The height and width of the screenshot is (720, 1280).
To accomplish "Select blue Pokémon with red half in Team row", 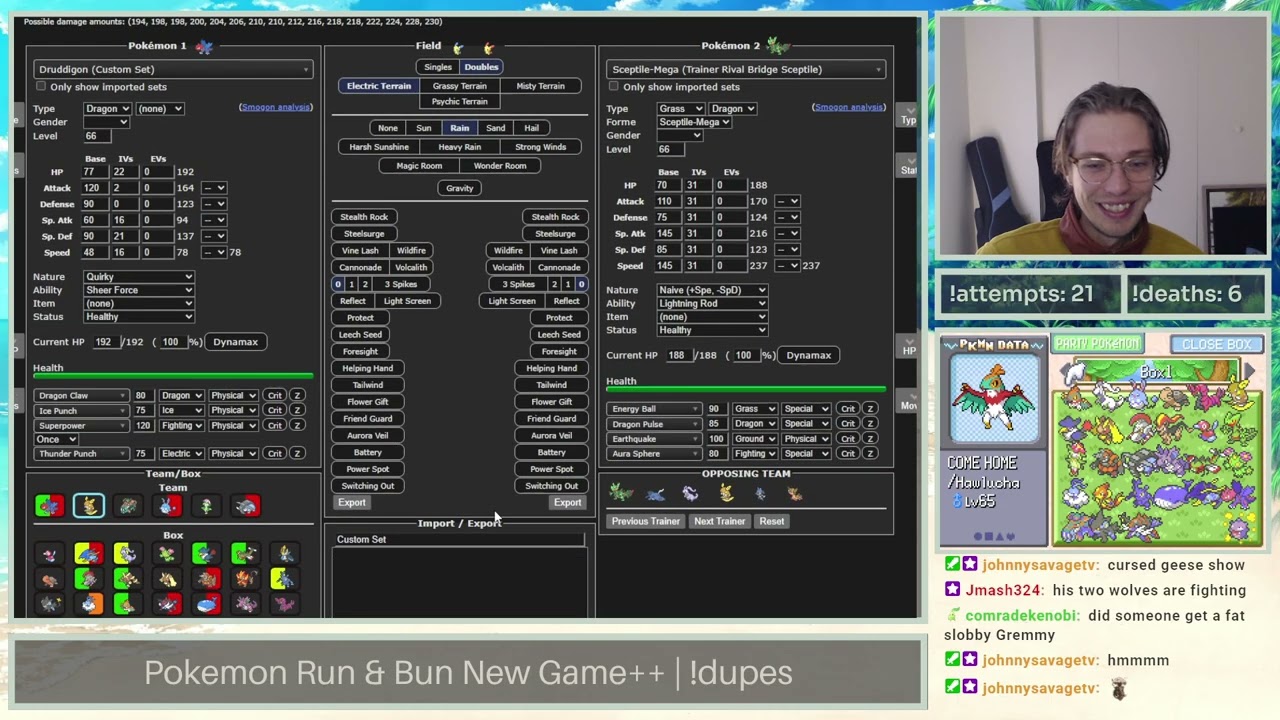I will pos(168,507).
